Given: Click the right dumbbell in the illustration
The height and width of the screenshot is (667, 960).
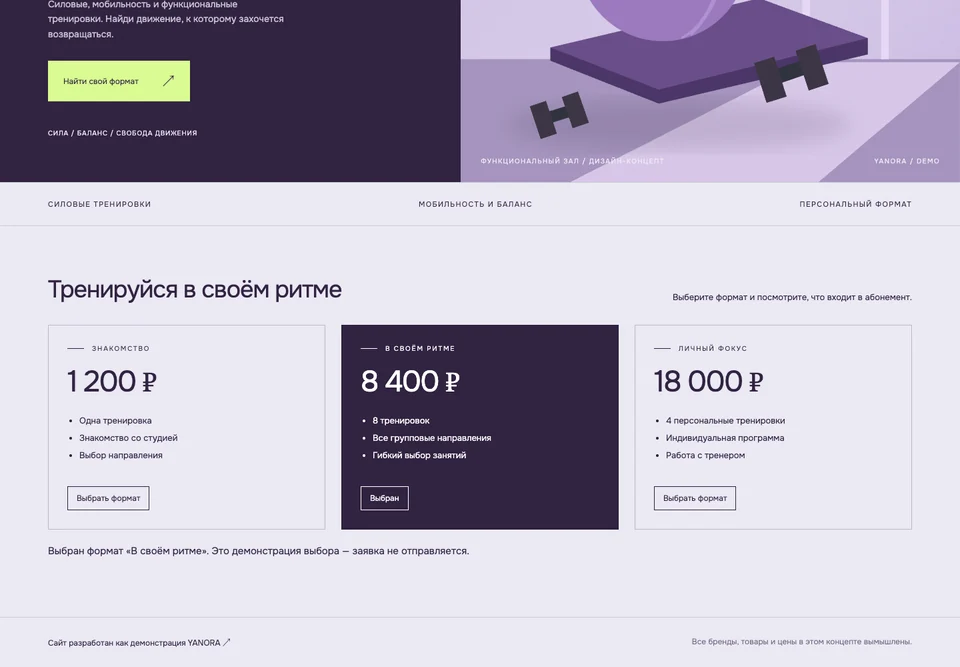Looking at the screenshot, I should [790, 73].
